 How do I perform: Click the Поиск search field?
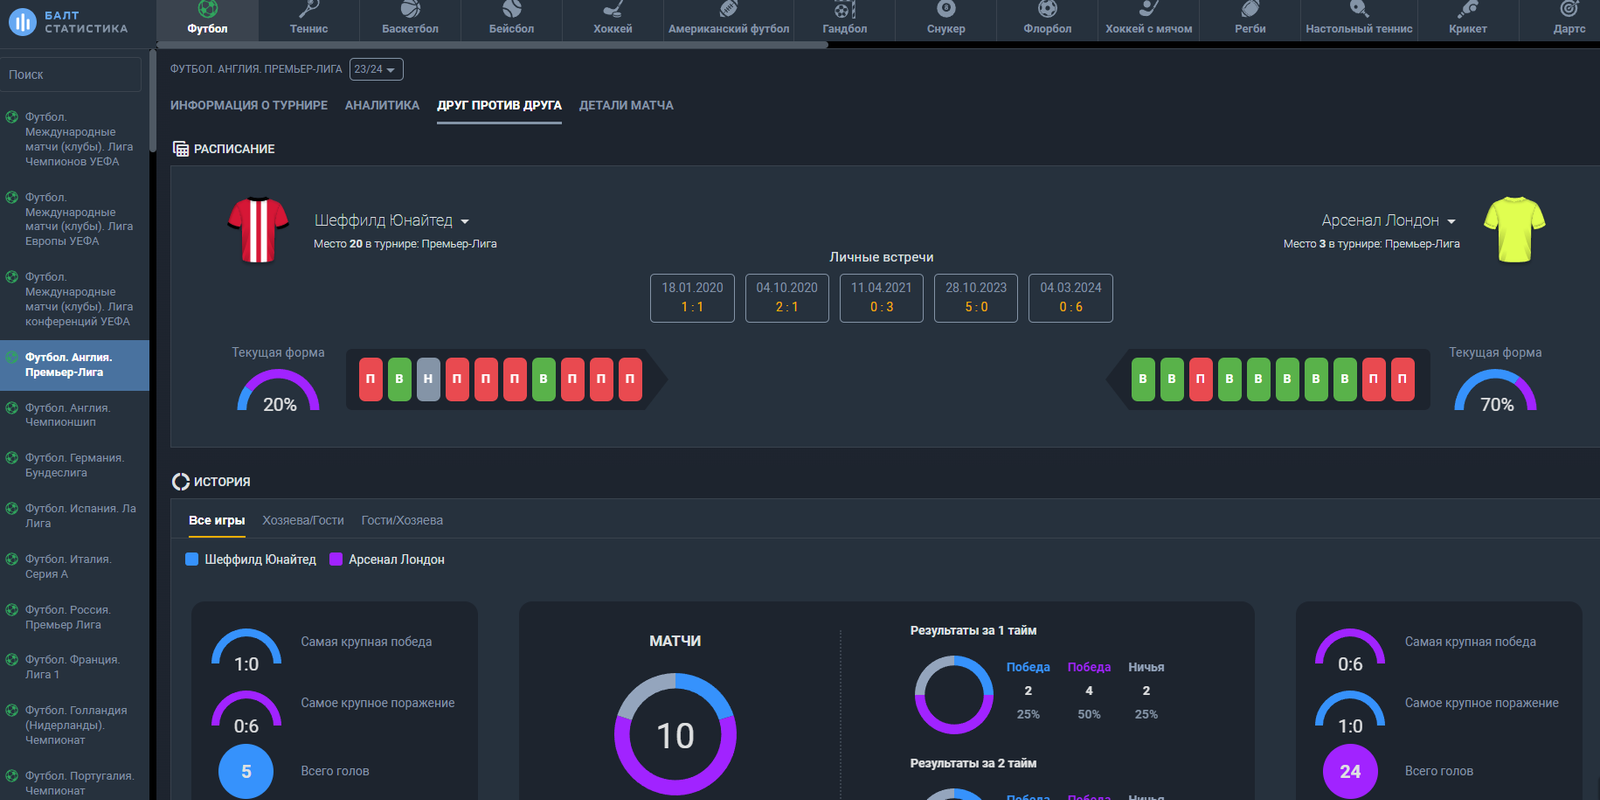coord(71,74)
